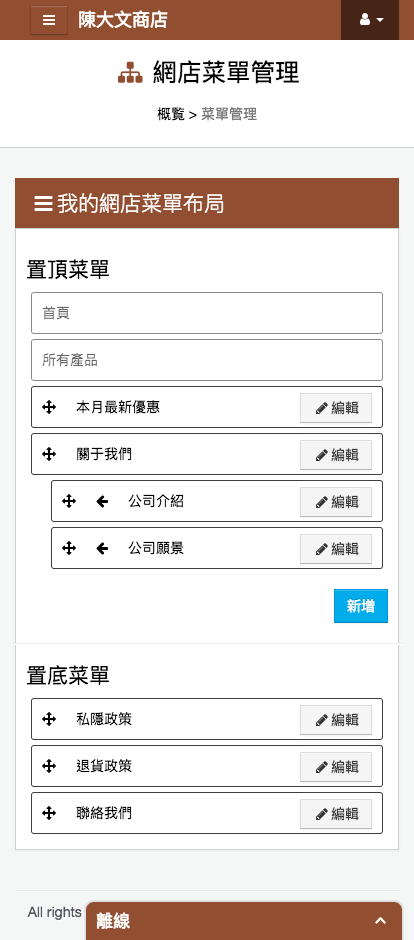Image resolution: width=414 pixels, height=940 pixels.
Task: Open the user account dropdown
Action: [370, 20]
